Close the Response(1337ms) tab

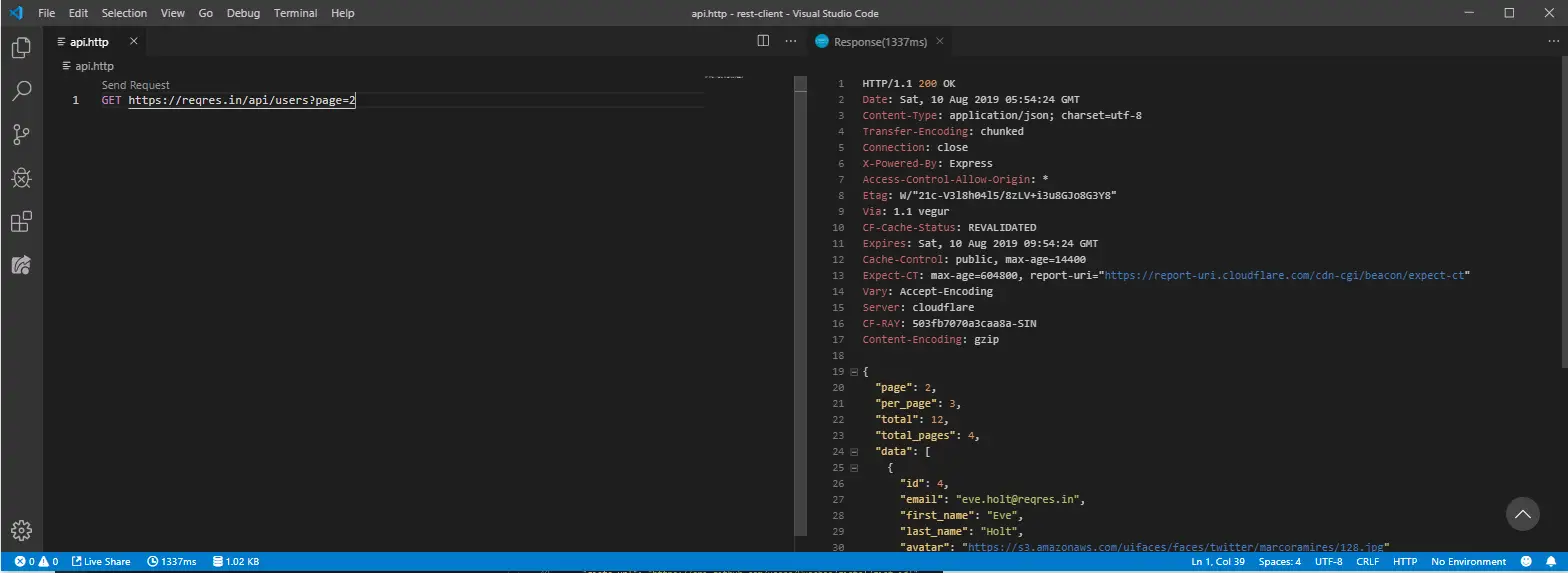pyautogui.click(x=940, y=42)
